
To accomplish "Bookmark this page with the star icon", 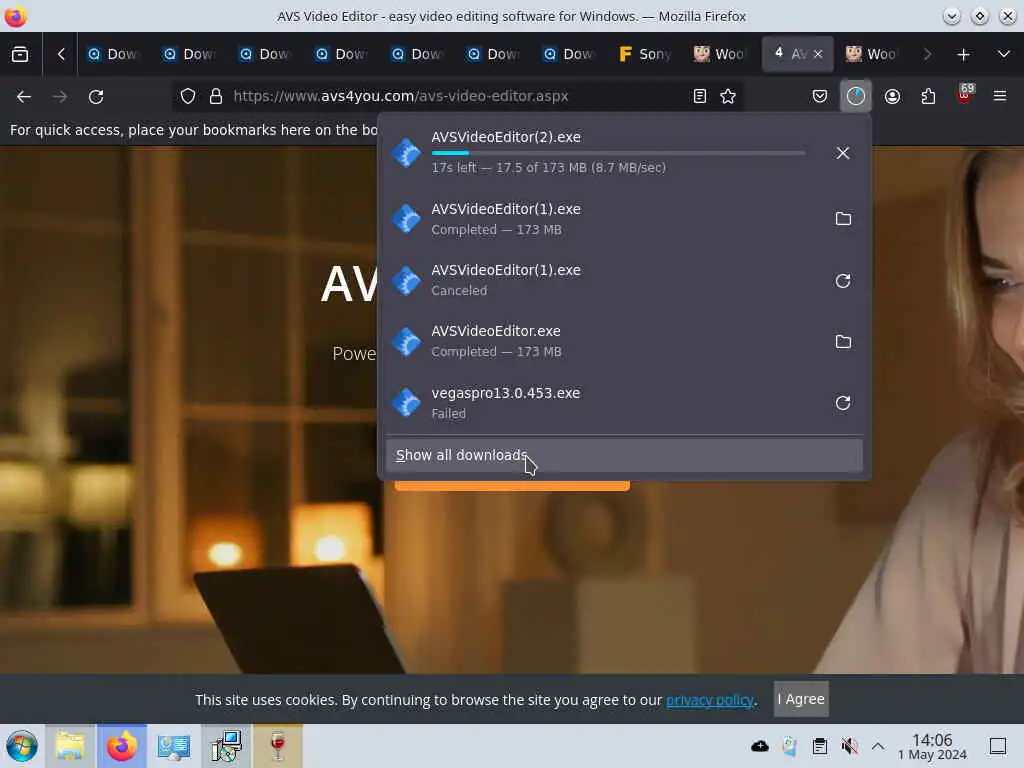I will pyautogui.click(x=728, y=96).
